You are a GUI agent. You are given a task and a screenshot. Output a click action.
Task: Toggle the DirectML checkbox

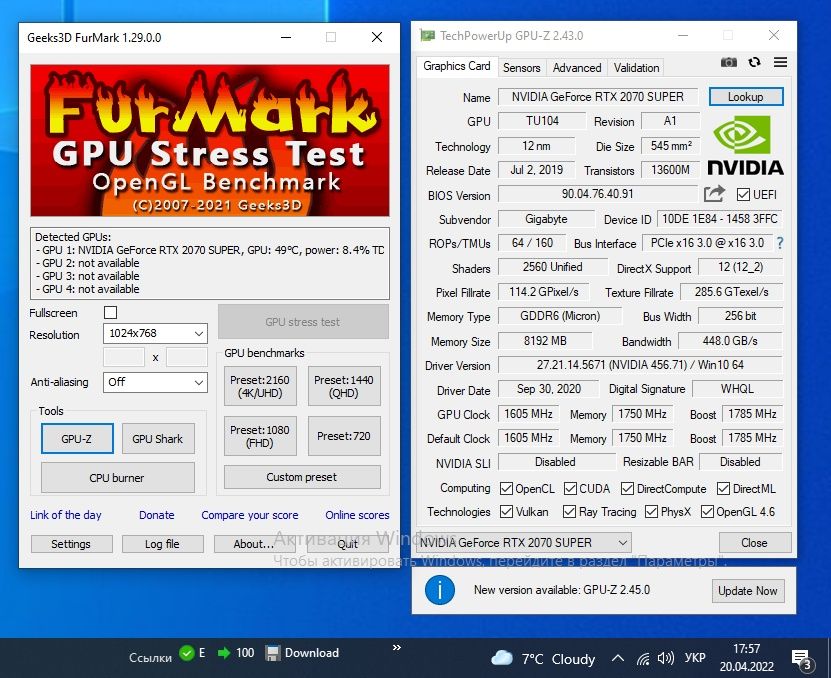[723, 488]
